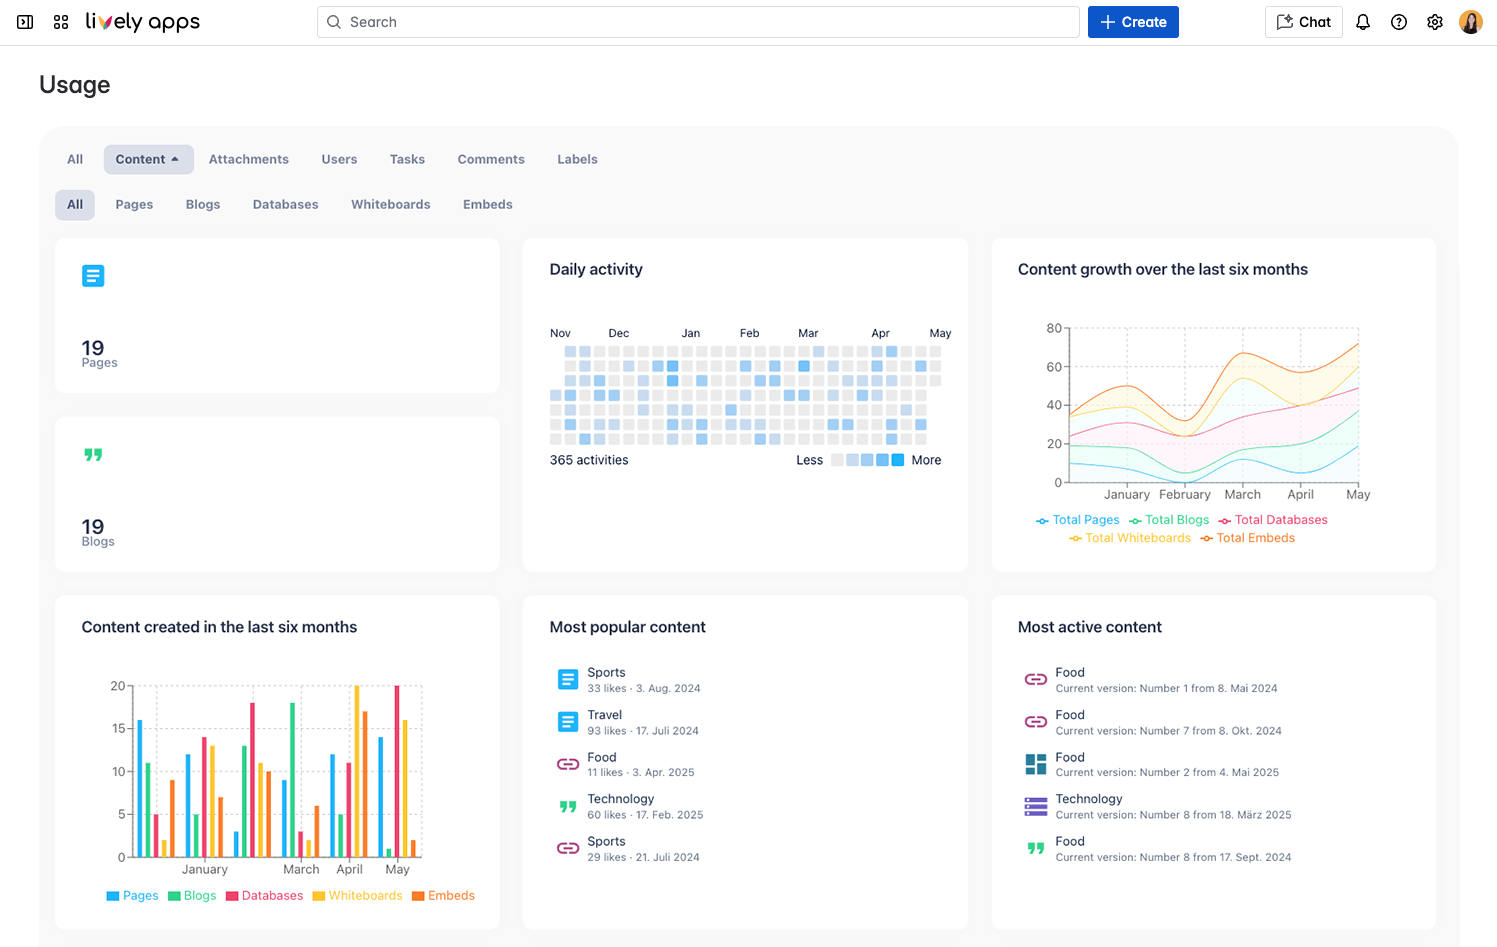Click into the Search field
This screenshot has width=1497, height=947.
click(x=700, y=22)
